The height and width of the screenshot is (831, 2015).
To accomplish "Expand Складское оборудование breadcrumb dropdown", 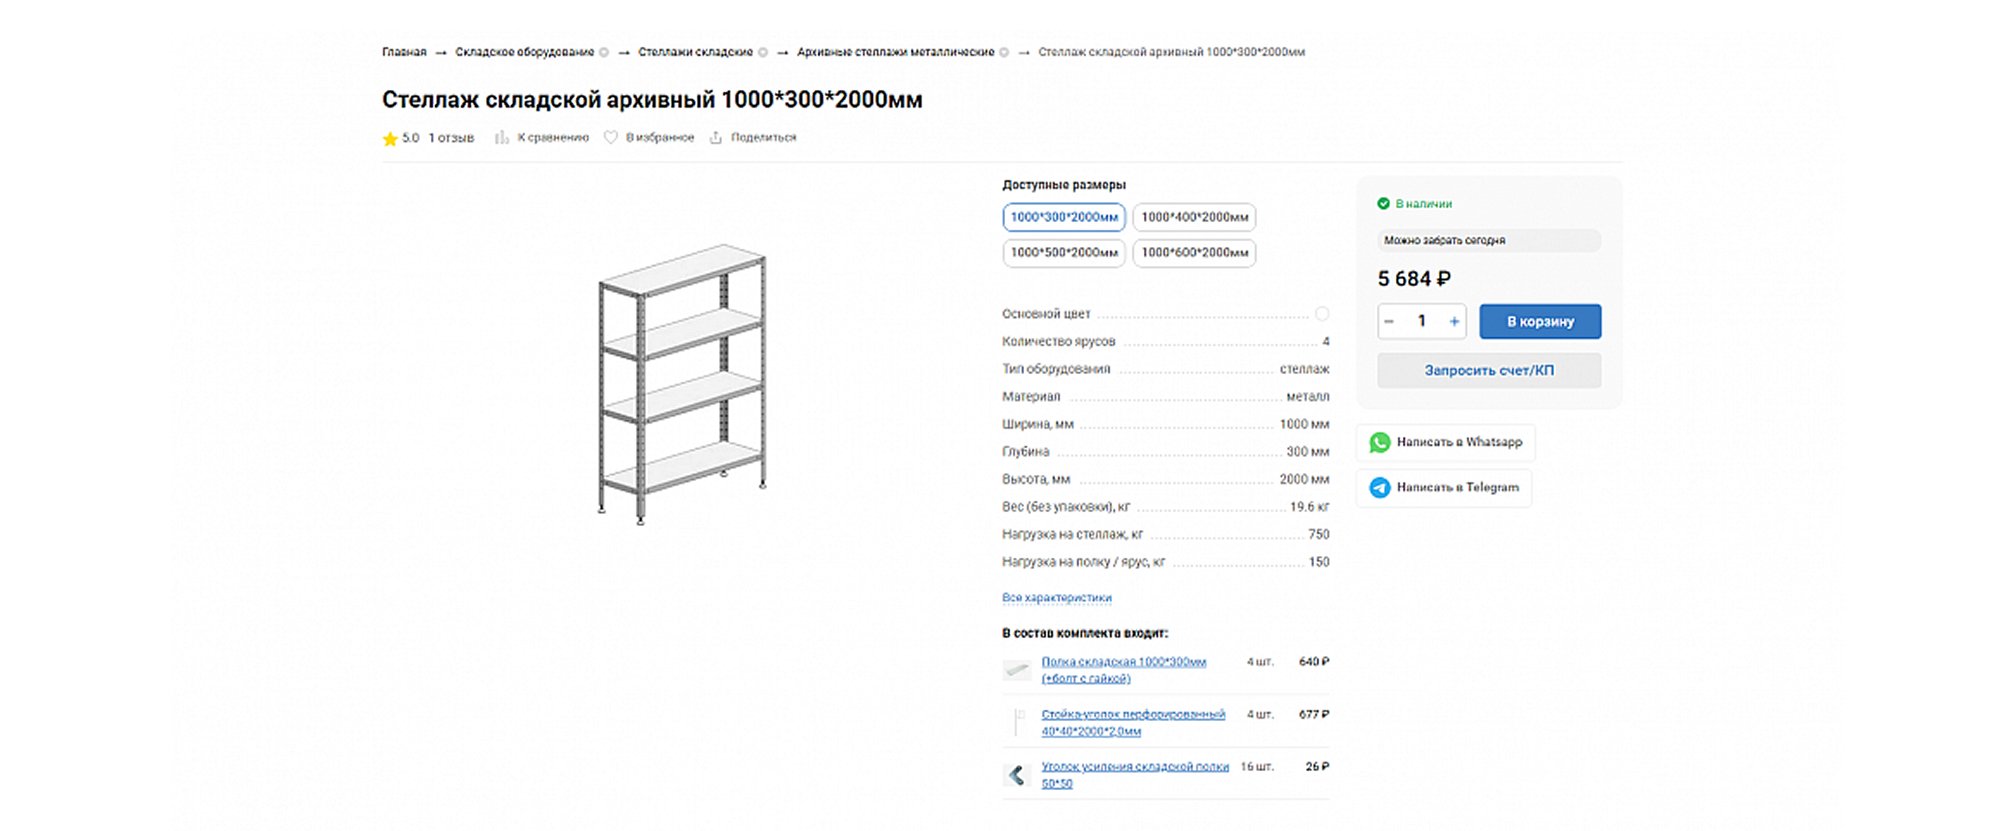I will click(x=604, y=52).
